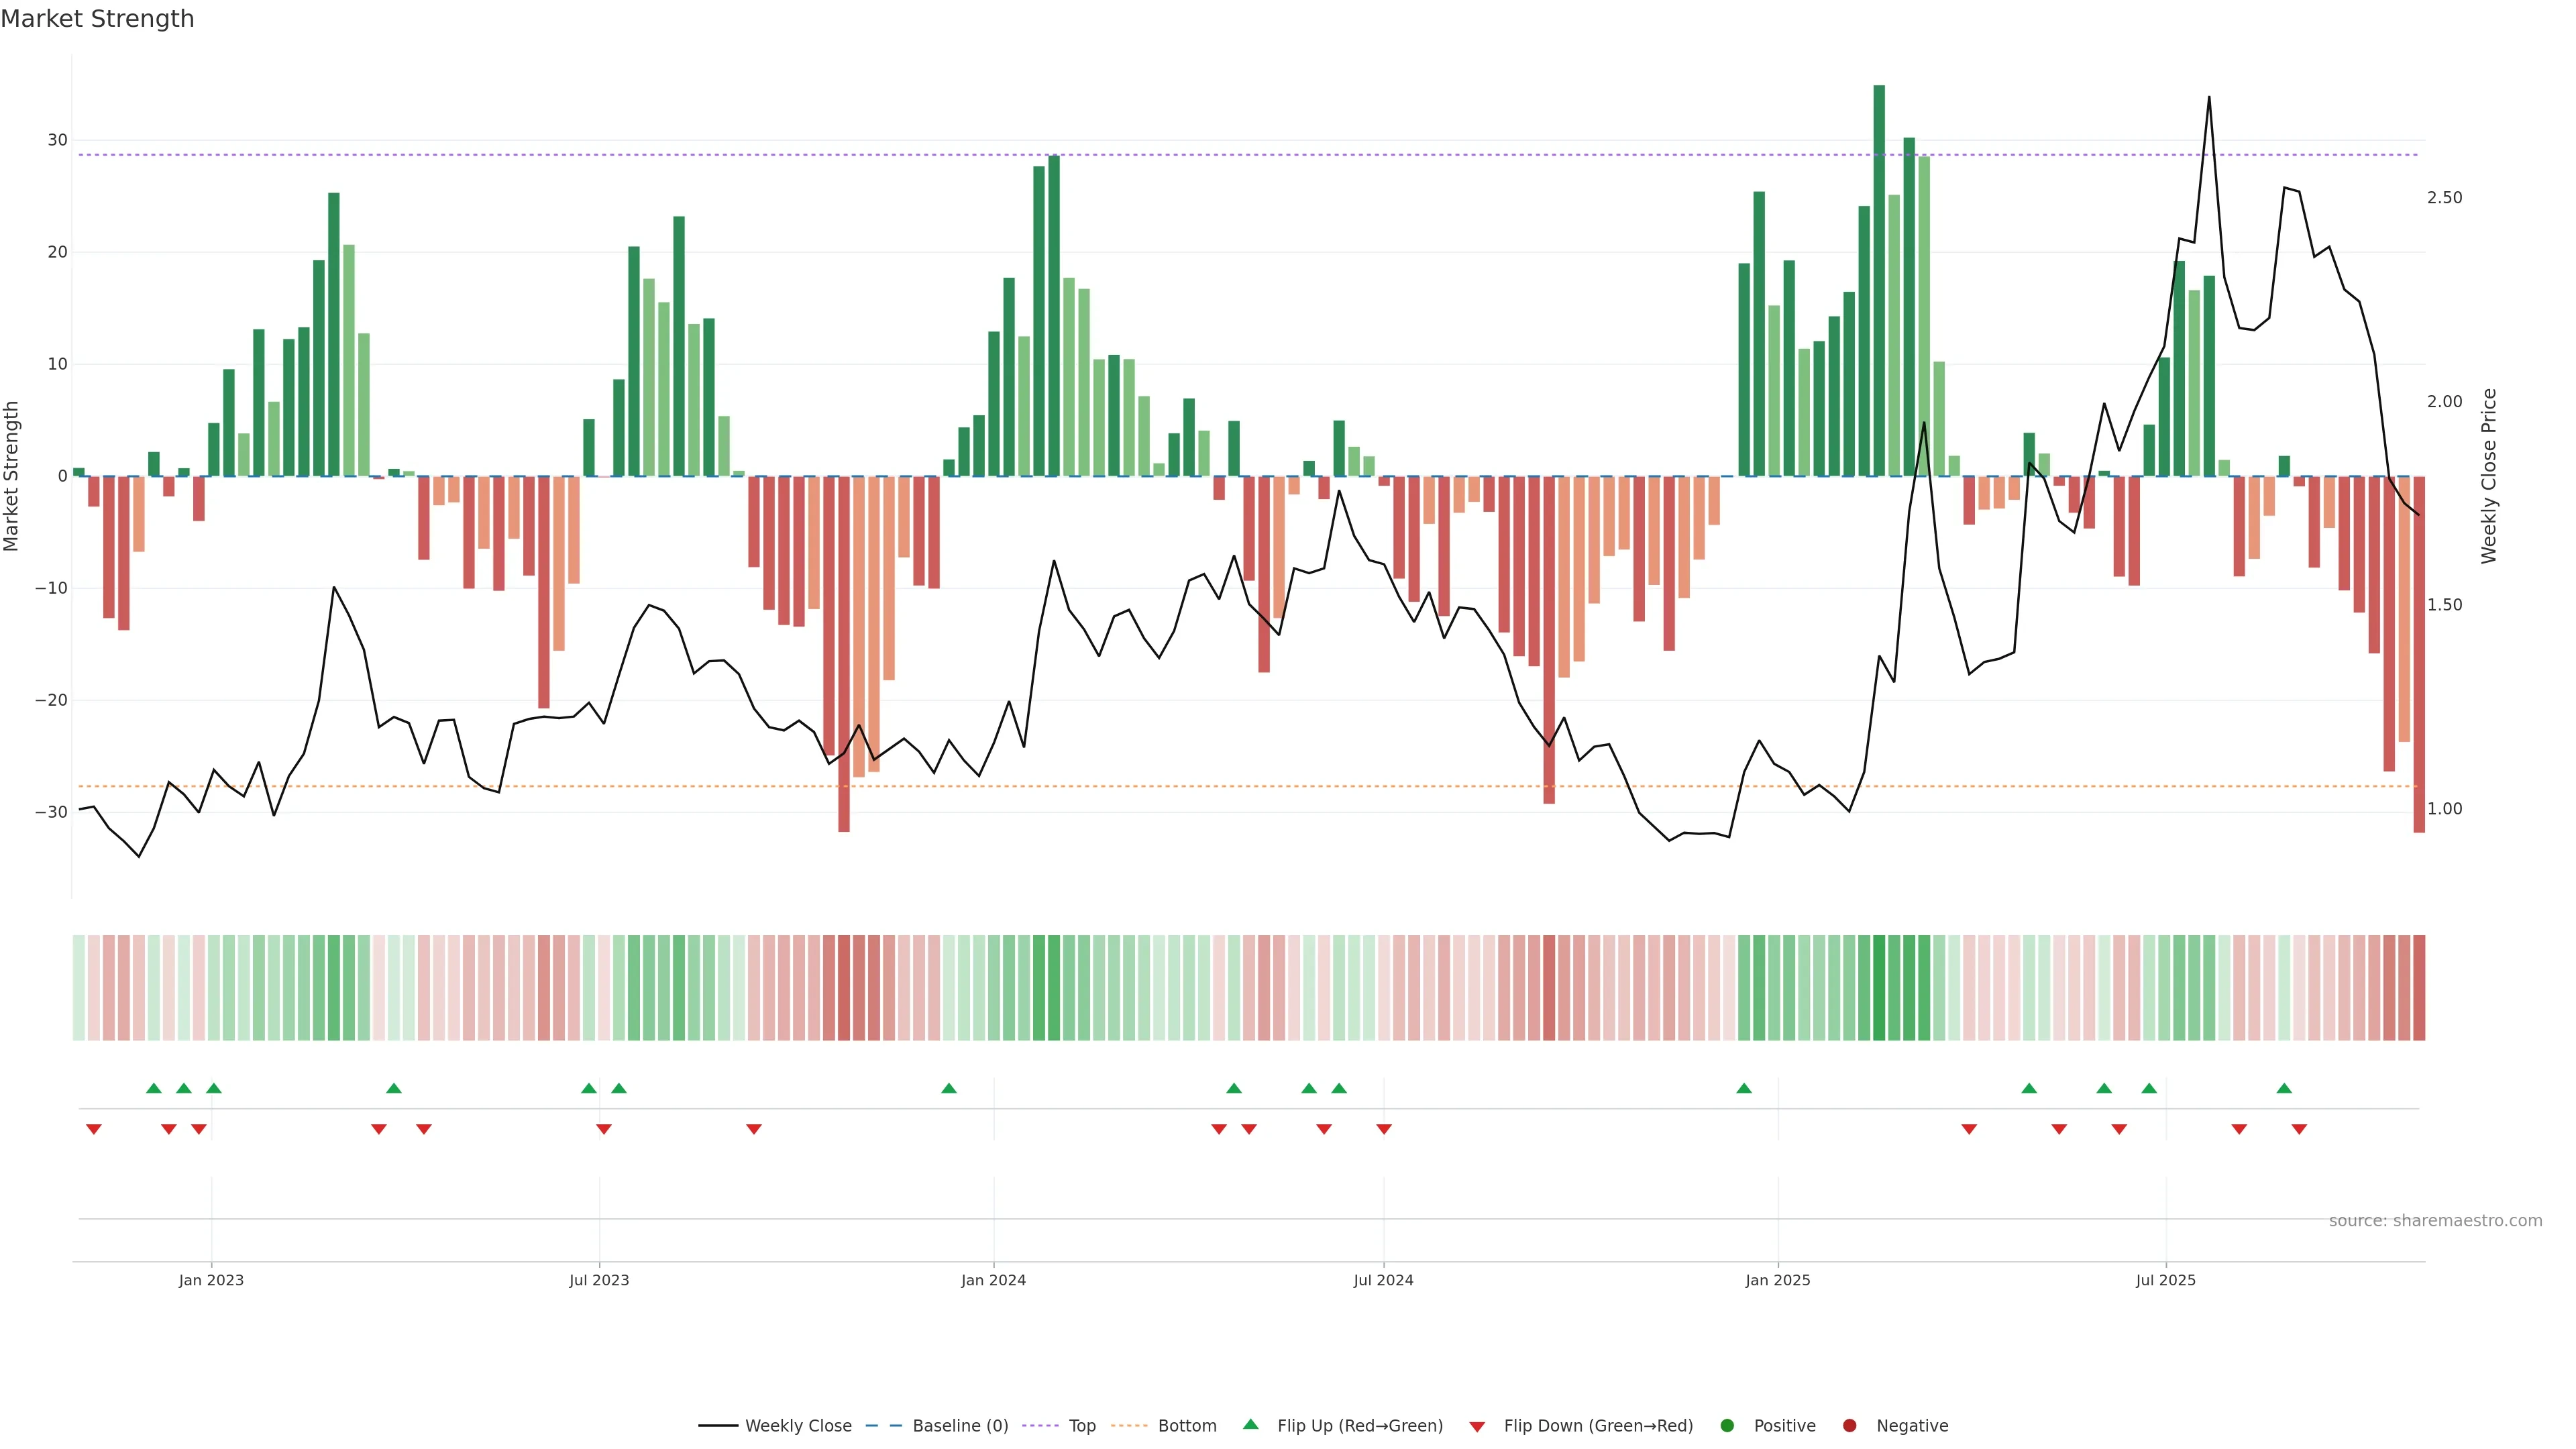Toggle the Weekly Close legend entry
Screen dimensions: 2576x1449
797,1426
